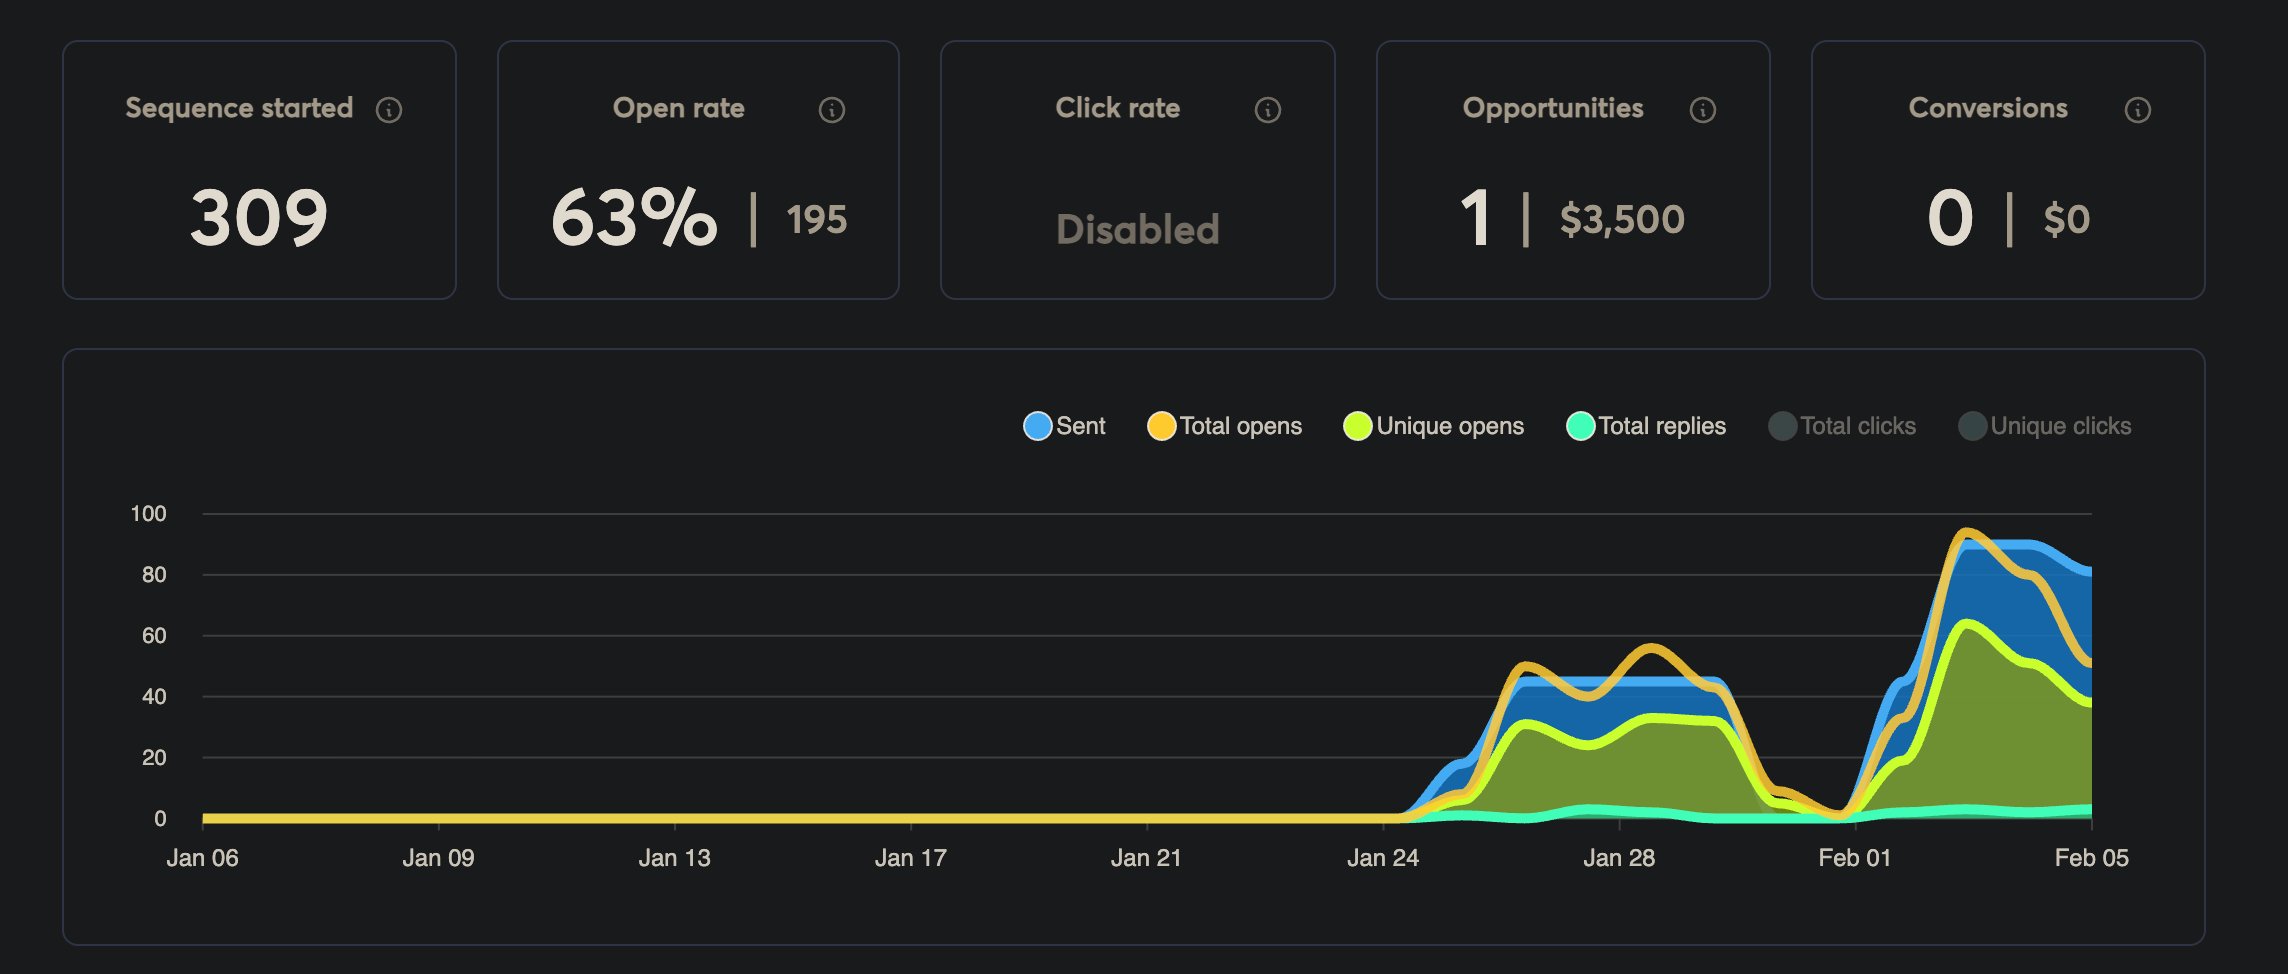
Task: Click the teal Total replies legend swatch
Action: (1580, 426)
